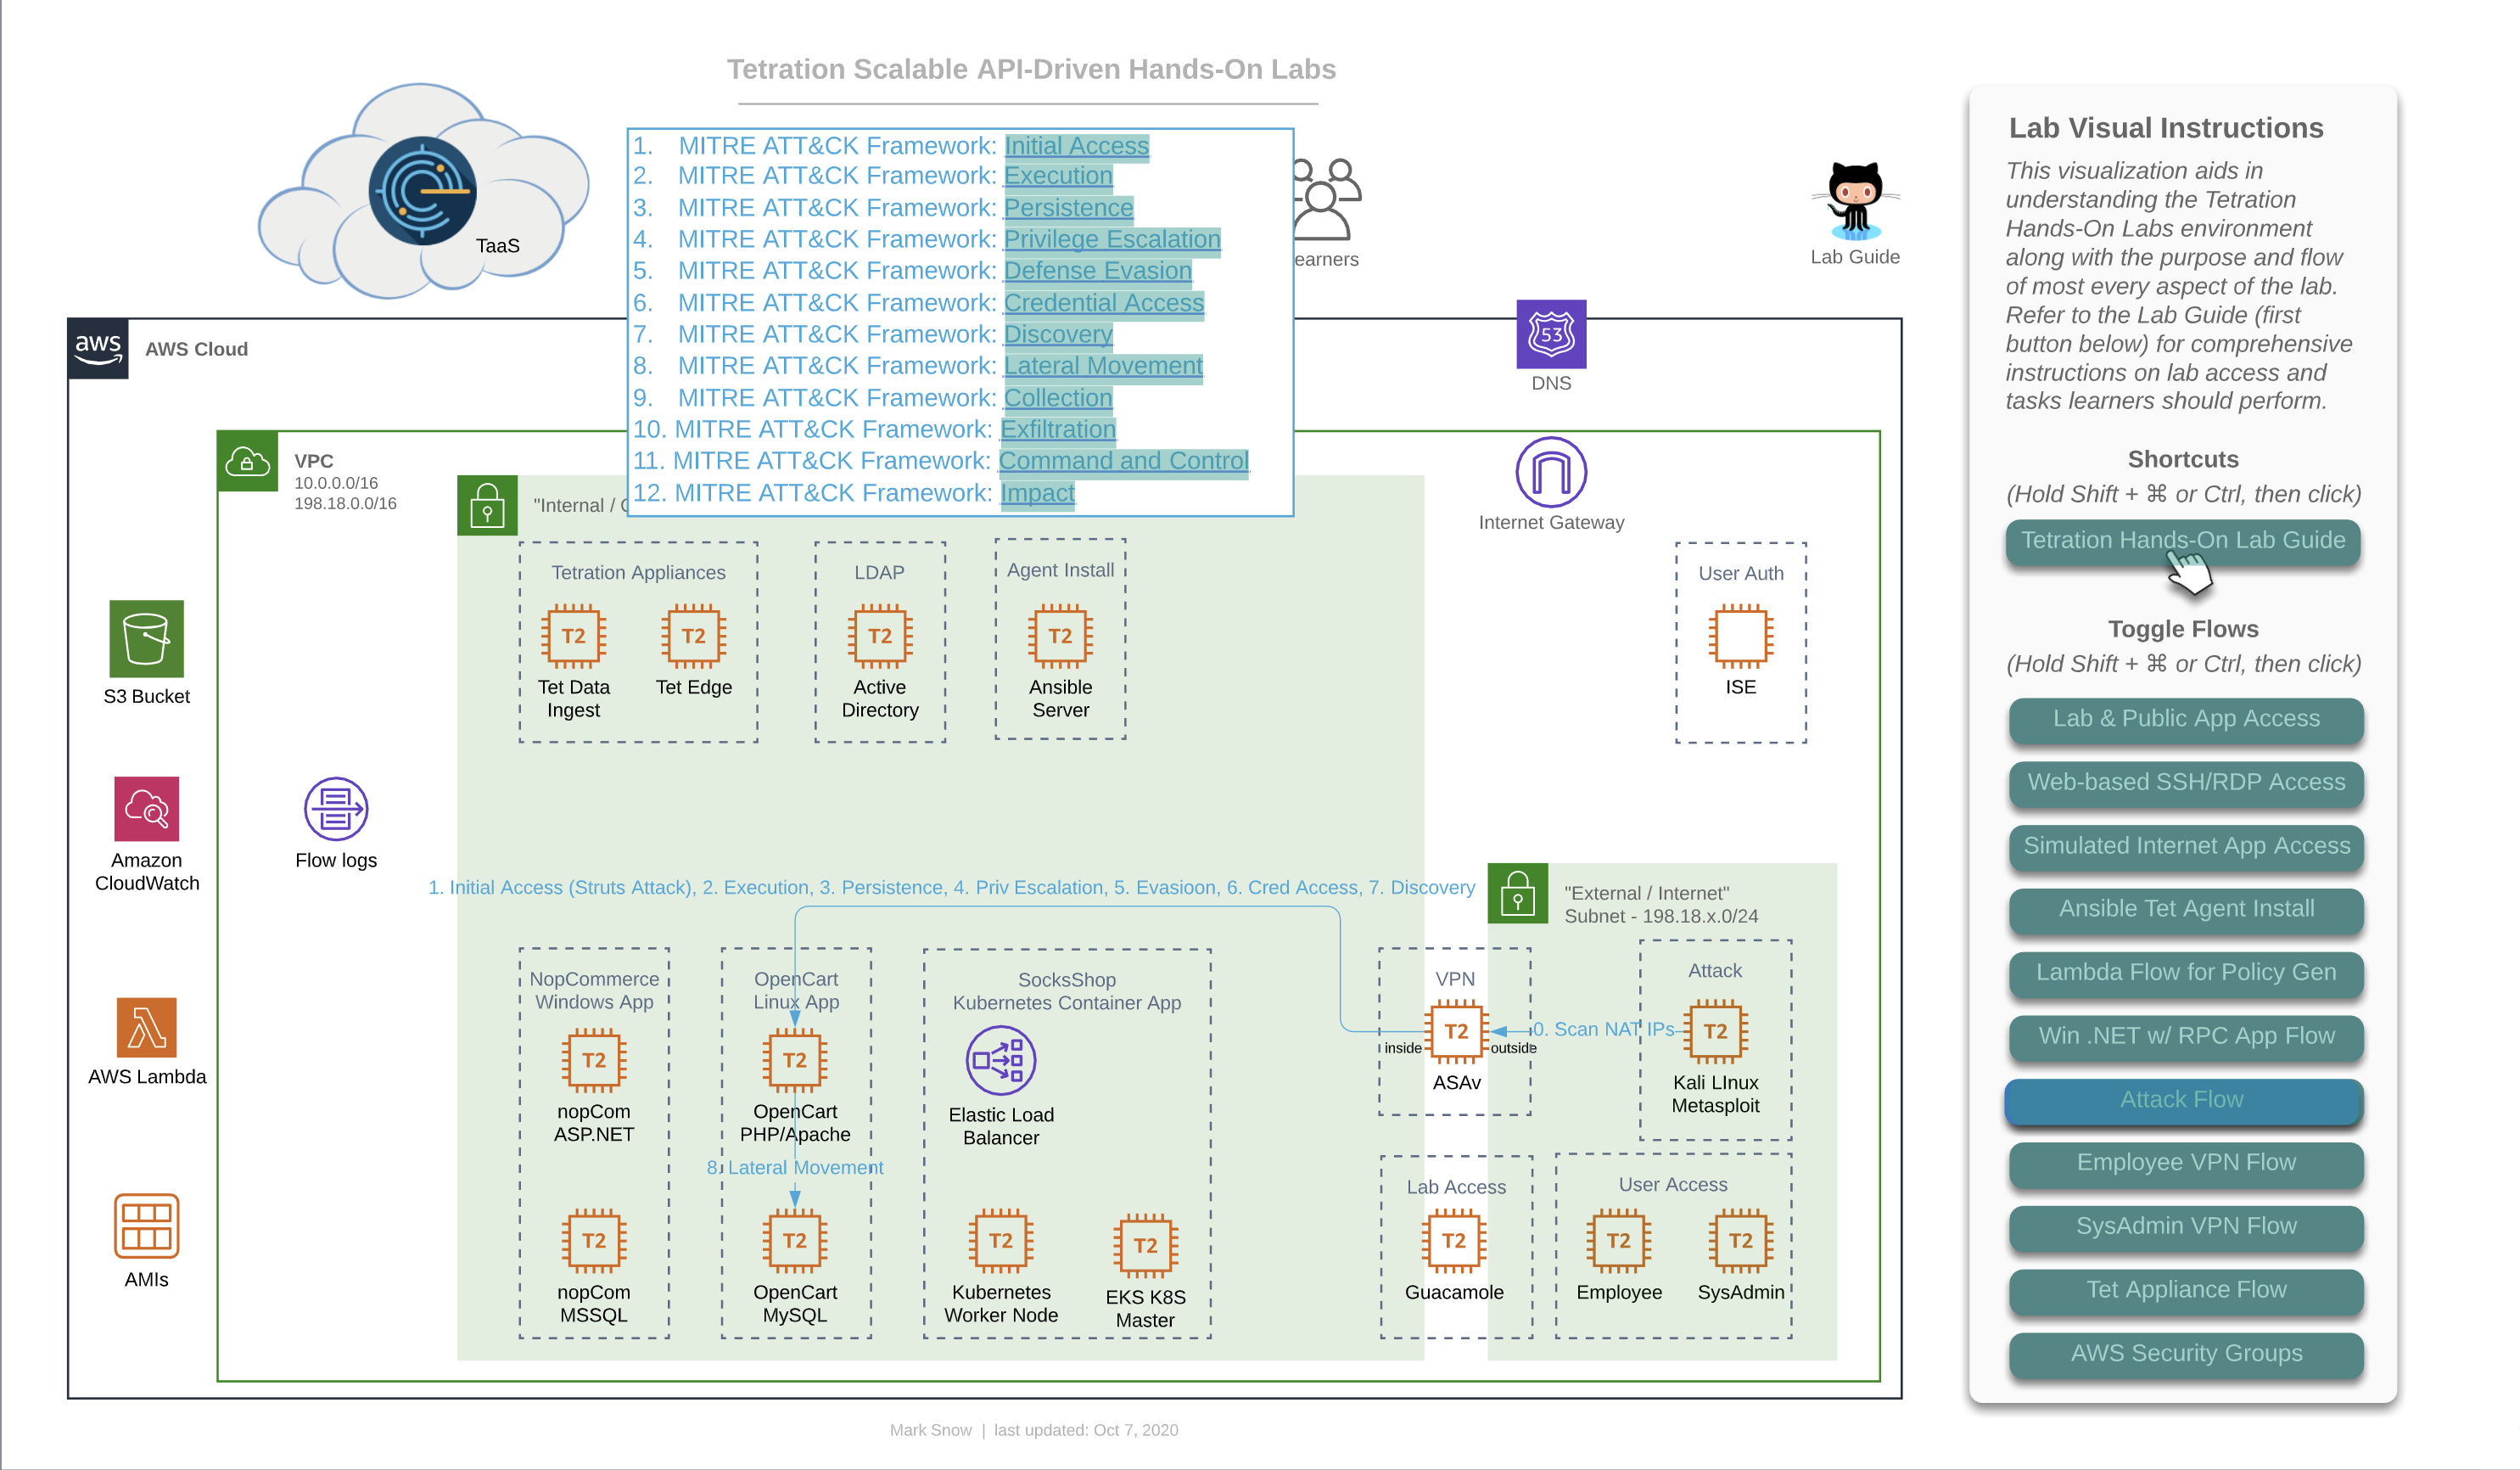Click the SysAdmin instance icon
Image resolution: width=2520 pixels, height=1470 pixels.
[1740, 1241]
